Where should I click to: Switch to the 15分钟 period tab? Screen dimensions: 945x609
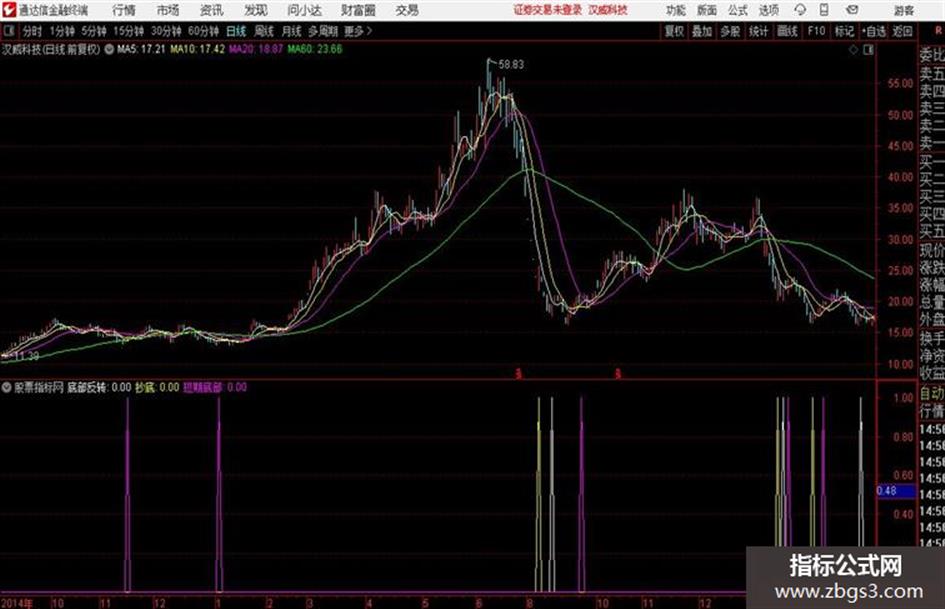click(129, 31)
